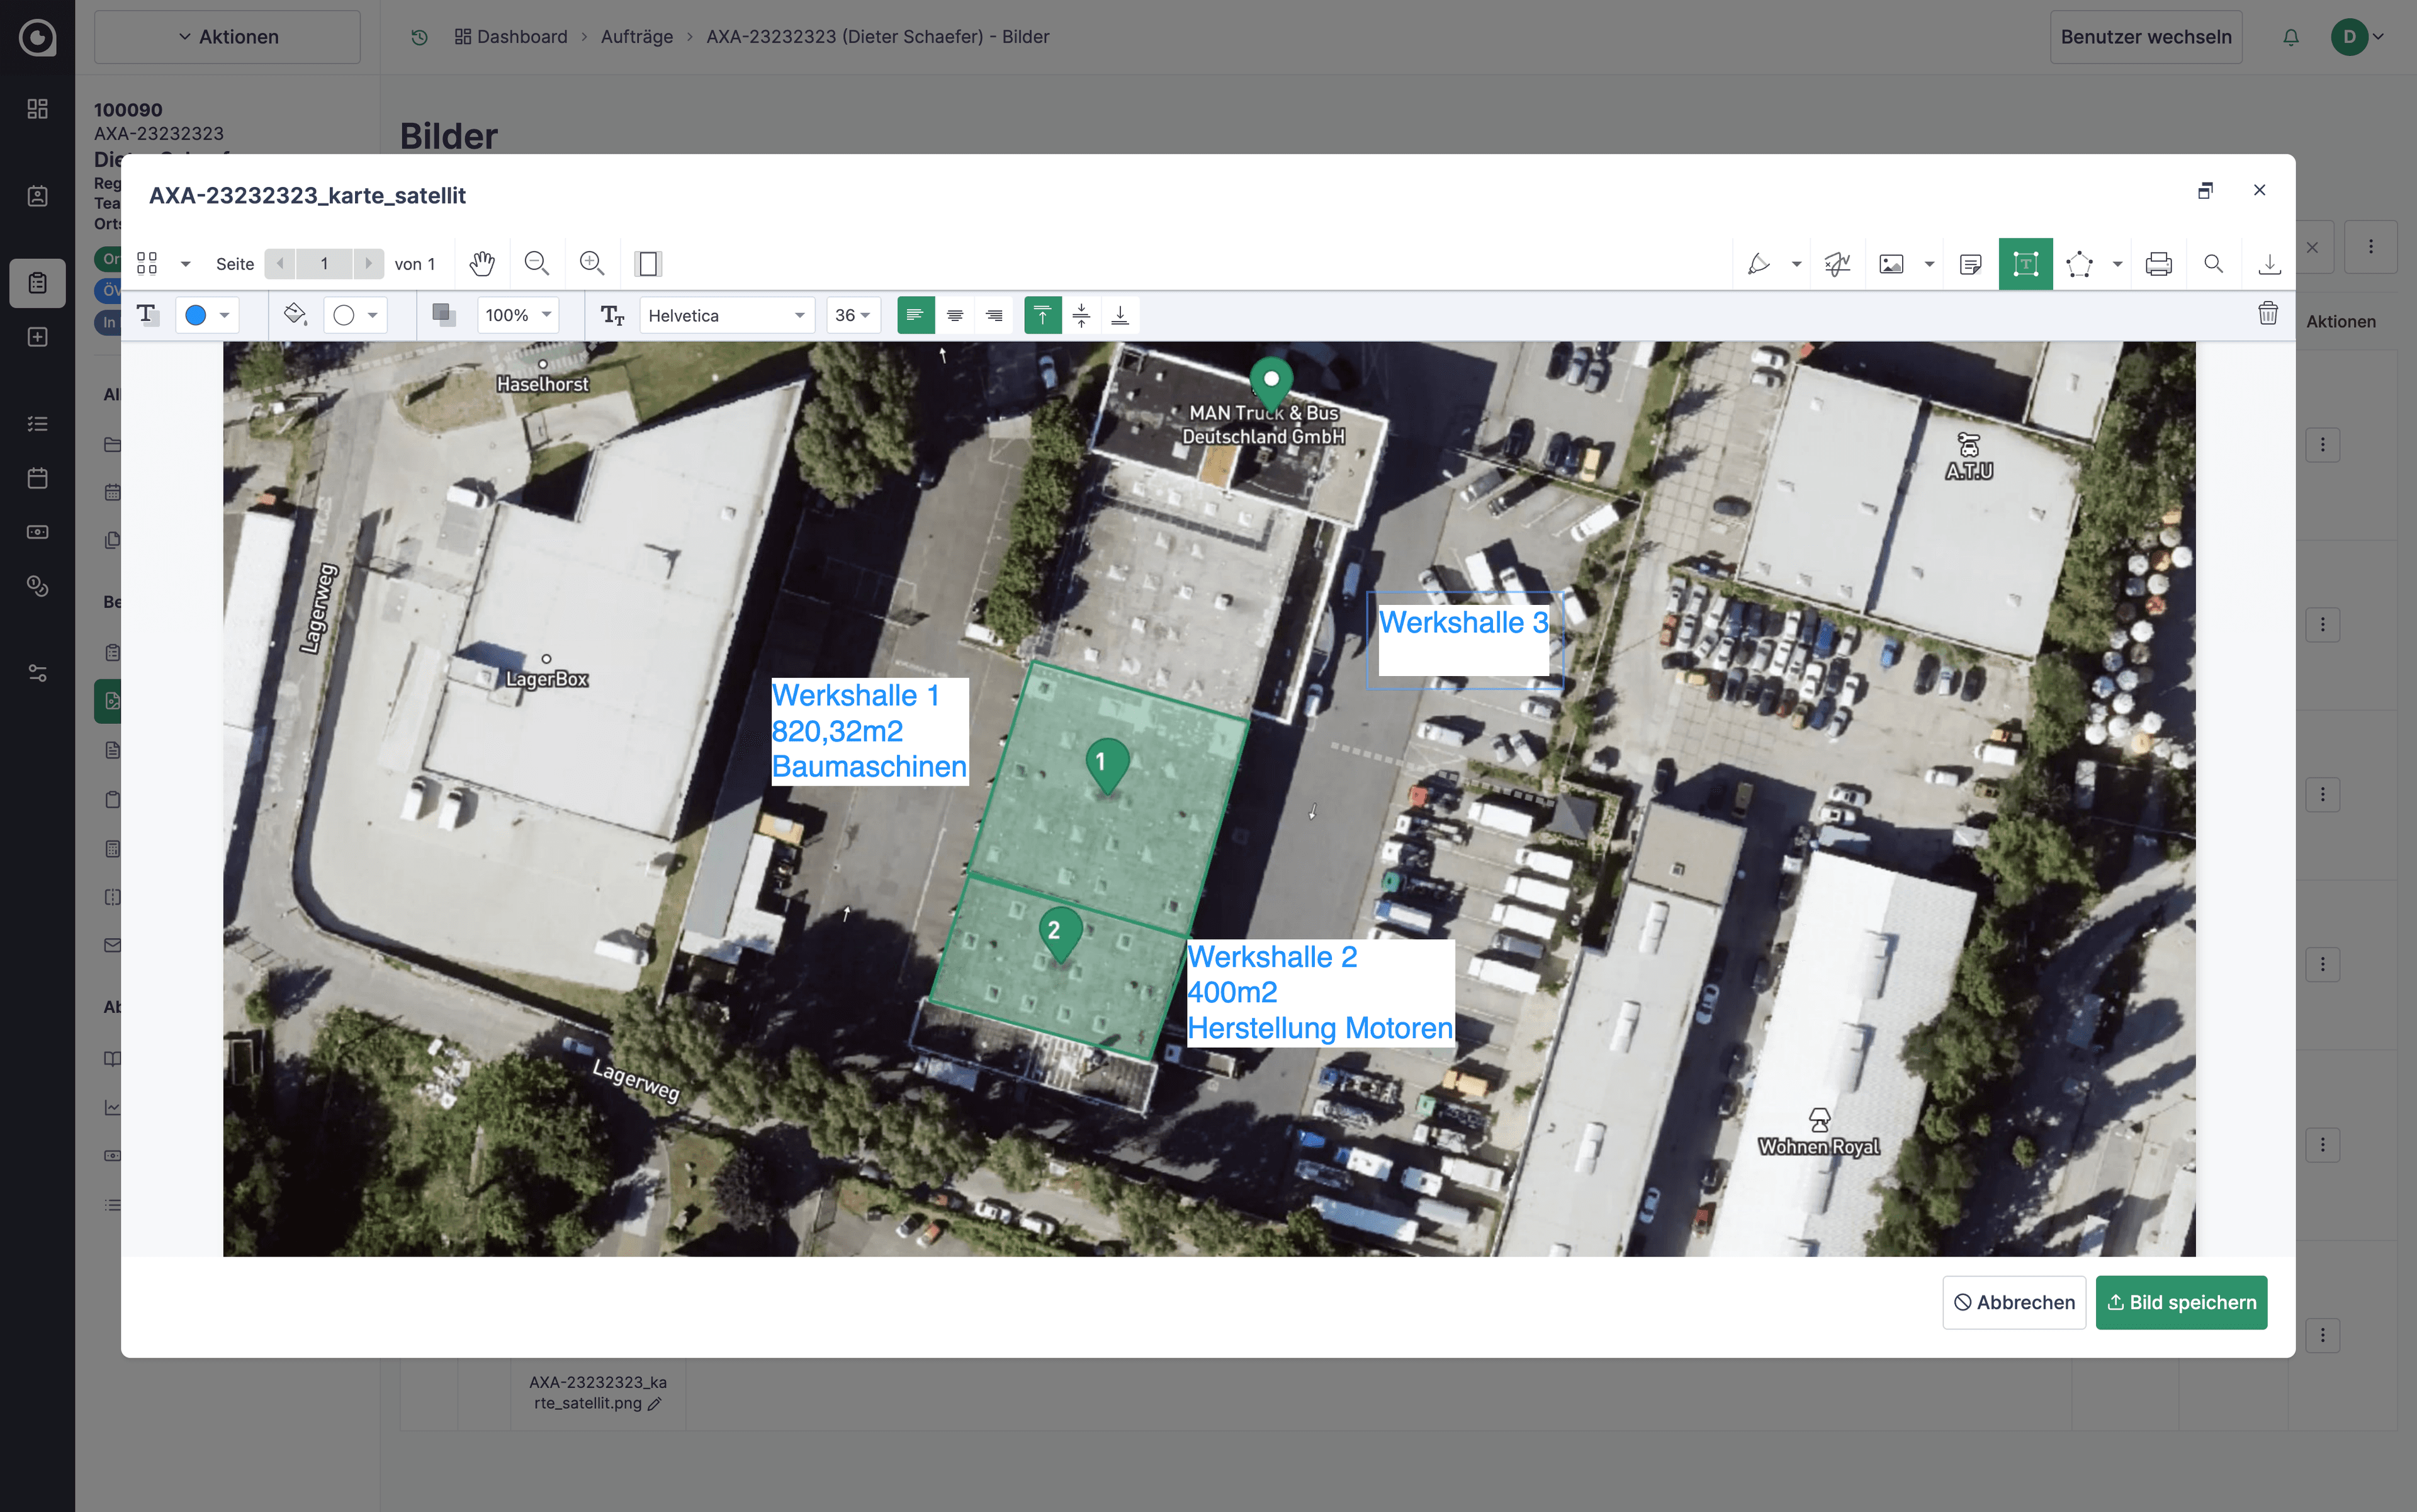Click the opacity layers icon
Image resolution: width=2417 pixels, height=1512 pixels.
click(x=443, y=315)
